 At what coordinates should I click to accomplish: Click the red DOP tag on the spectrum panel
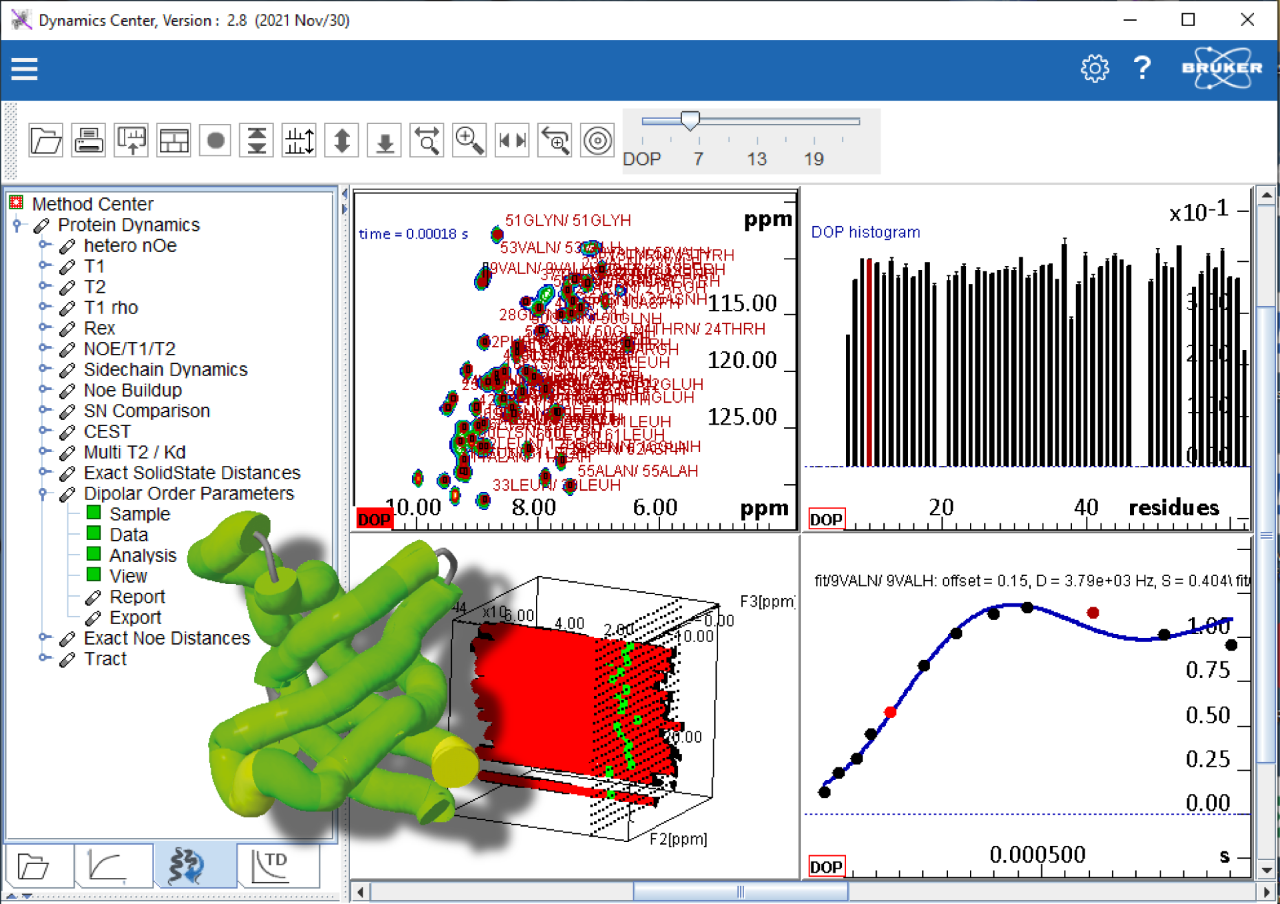tap(375, 518)
